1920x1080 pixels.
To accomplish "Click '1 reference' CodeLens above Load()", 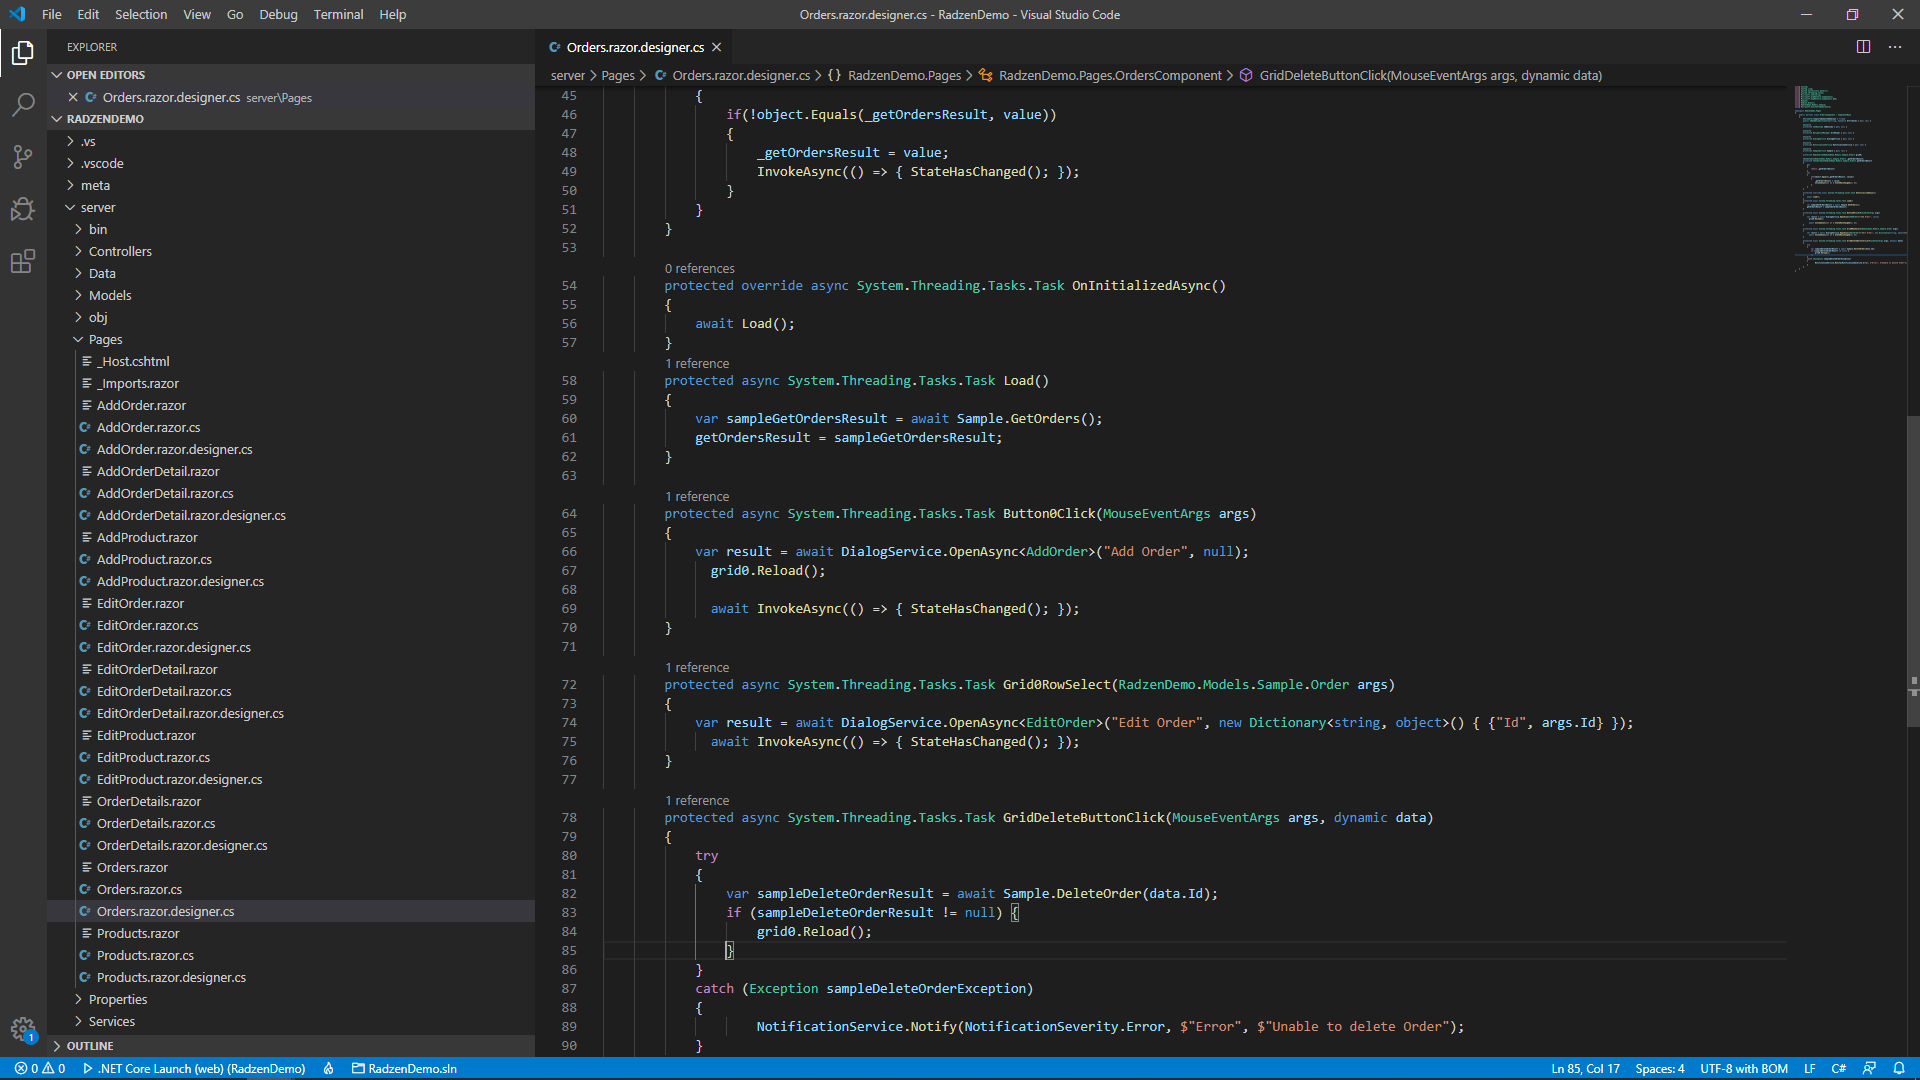I will (x=697, y=363).
